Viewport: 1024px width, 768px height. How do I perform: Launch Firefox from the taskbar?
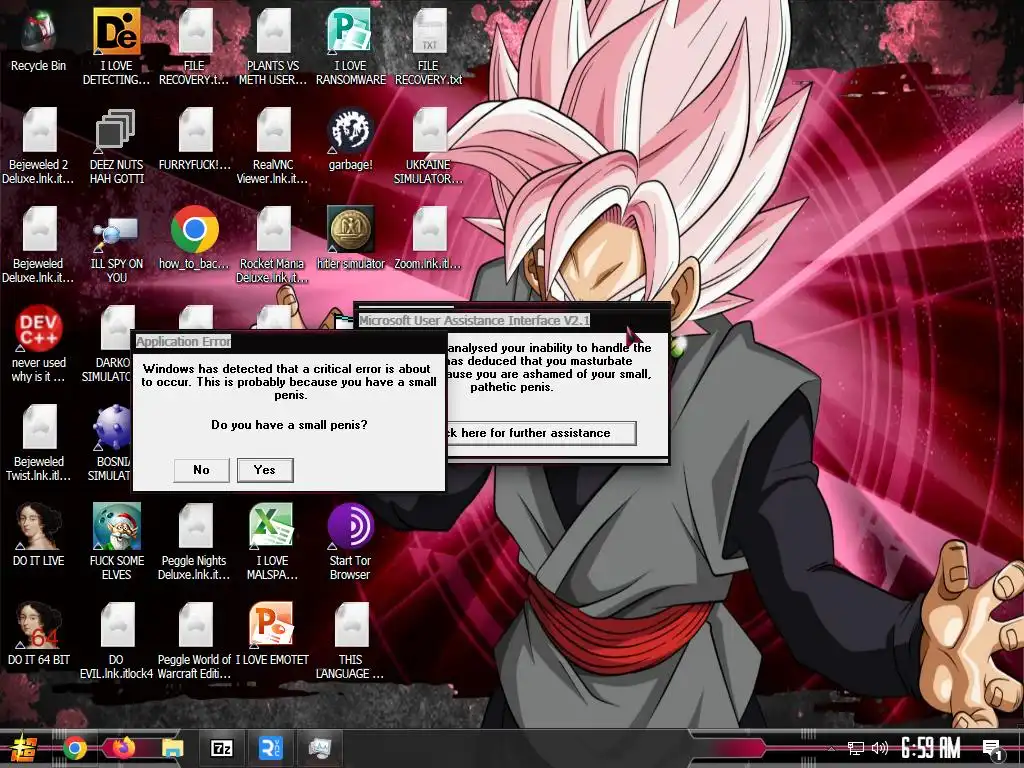123,748
